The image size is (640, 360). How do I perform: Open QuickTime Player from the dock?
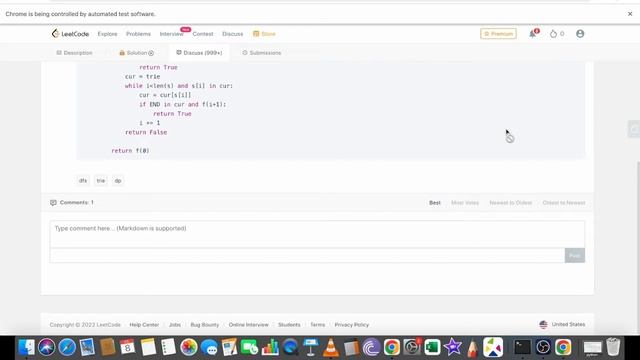click(x=290, y=347)
